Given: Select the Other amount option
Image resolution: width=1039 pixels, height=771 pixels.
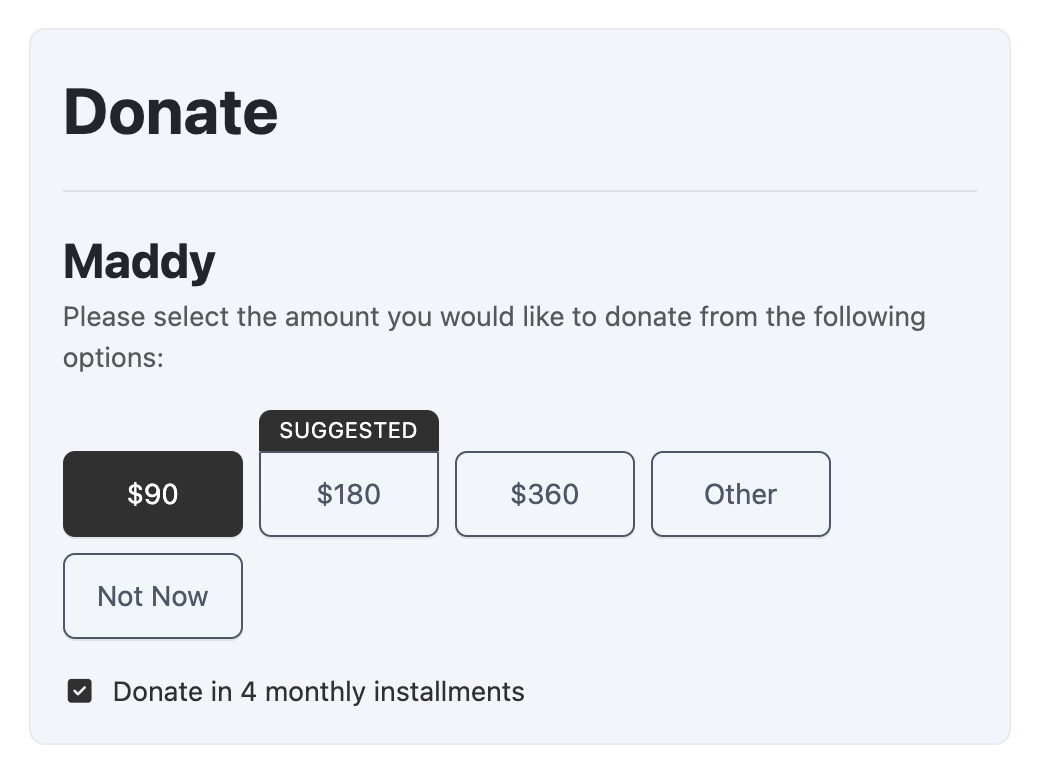Looking at the screenshot, I should pyautogui.click(x=740, y=494).
